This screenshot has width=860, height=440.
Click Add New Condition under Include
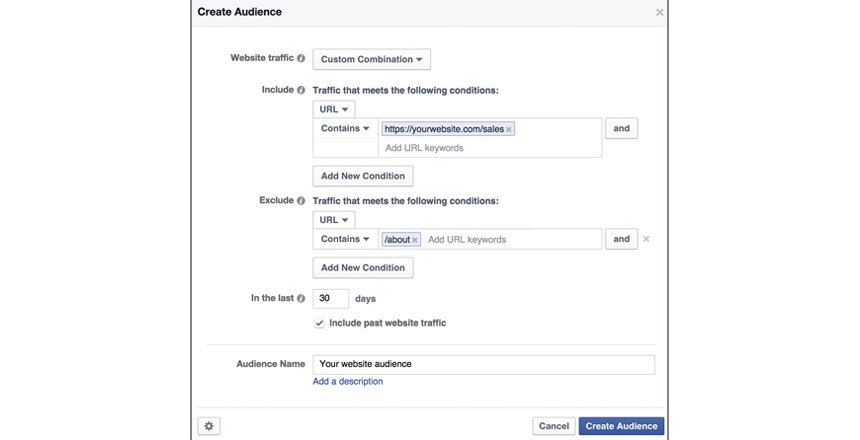pyautogui.click(x=362, y=176)
